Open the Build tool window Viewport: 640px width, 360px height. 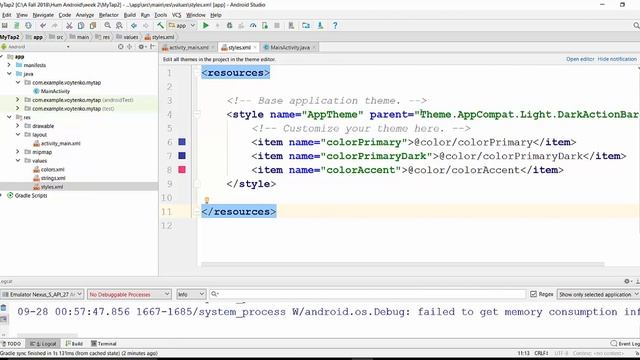[74, 344]
